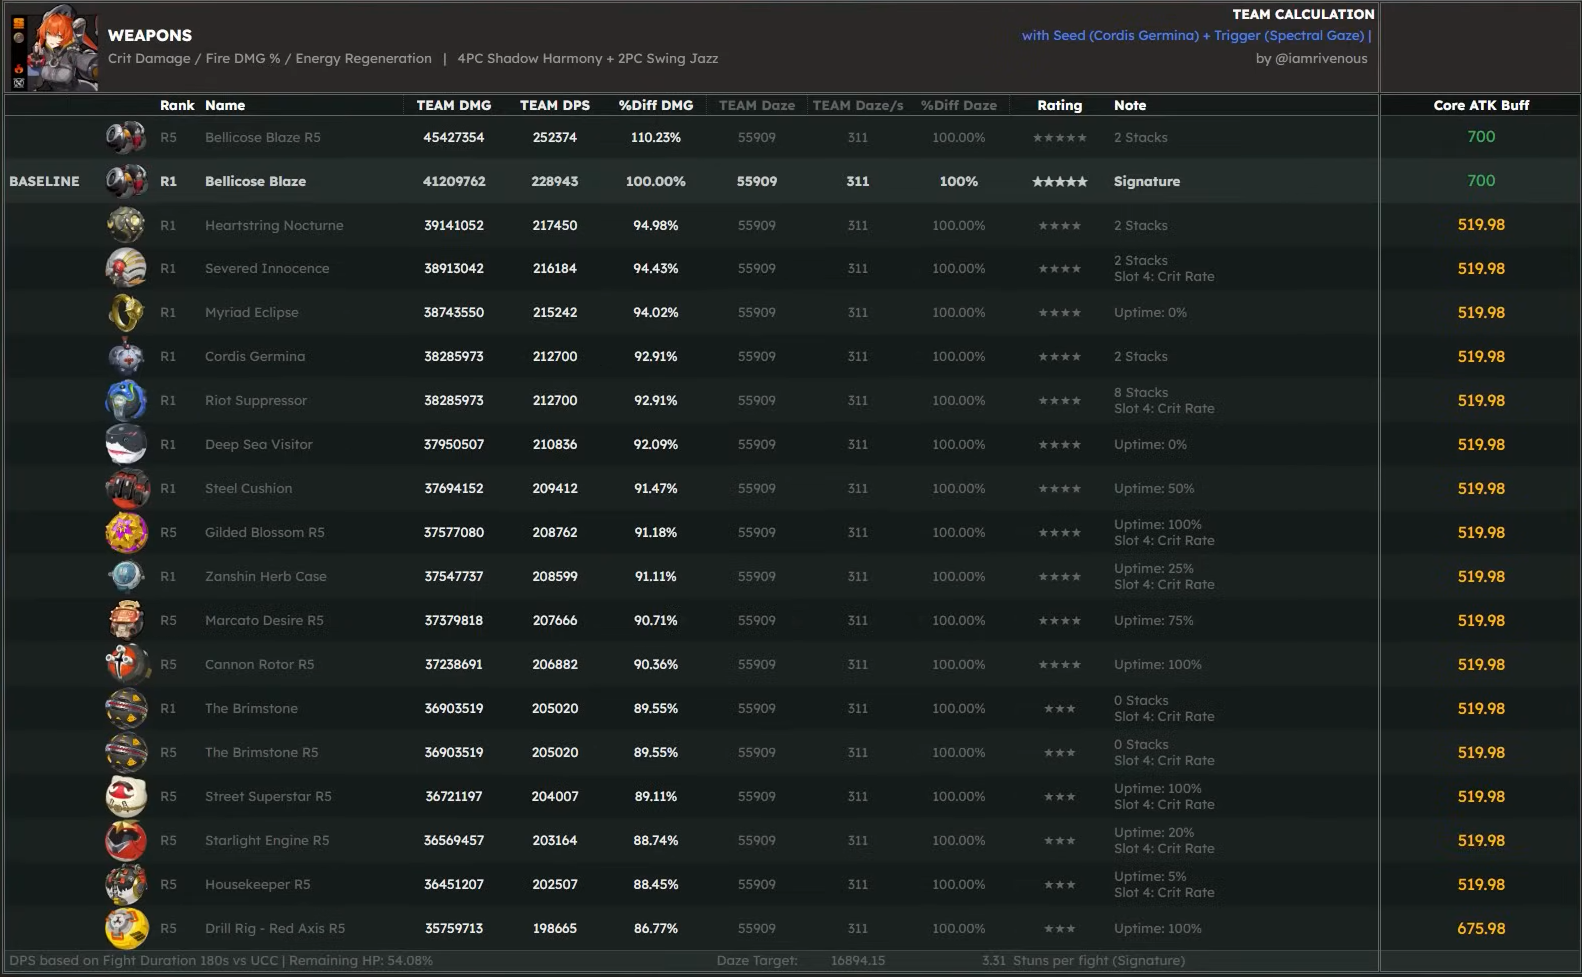
Task: Select the "%Diff Daze" column header
Action: 959,105
